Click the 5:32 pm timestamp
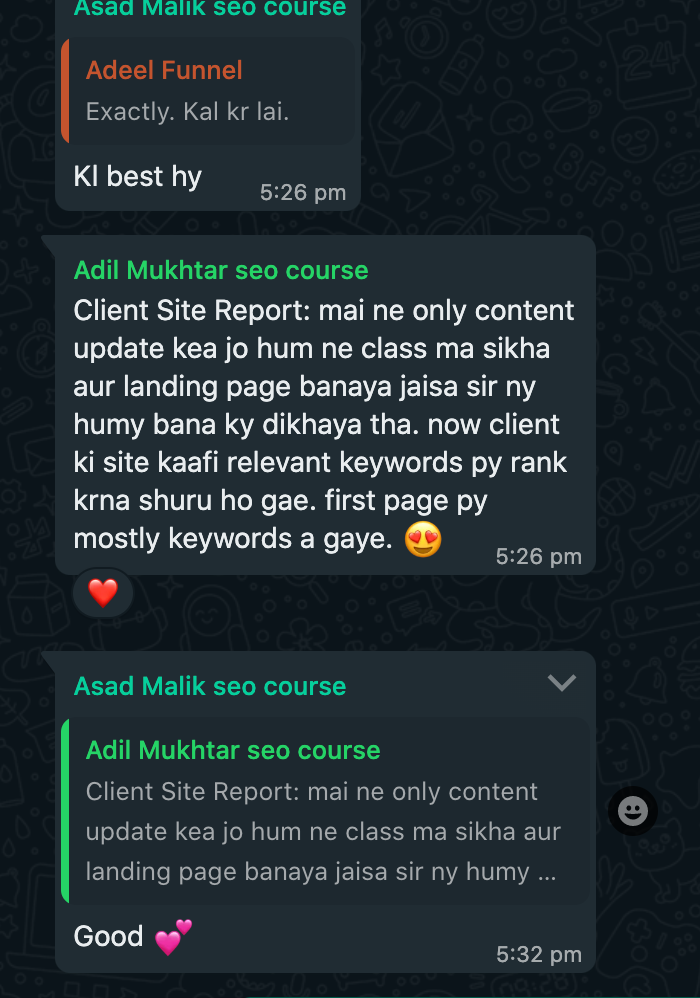The width and height of the screenshot is (700, 998). tap(538, 954)
